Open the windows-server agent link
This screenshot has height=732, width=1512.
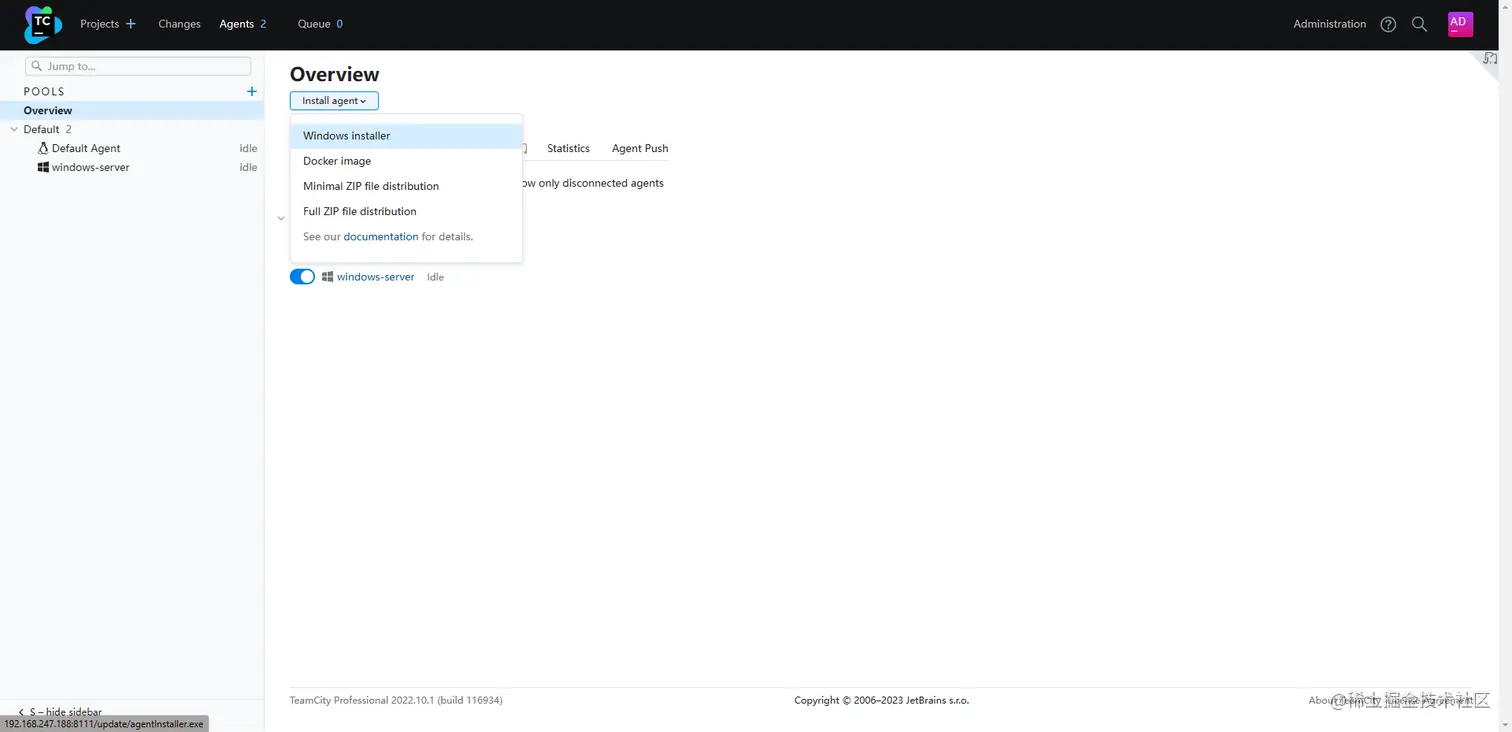pyautogui.click(x=375, y=277)
